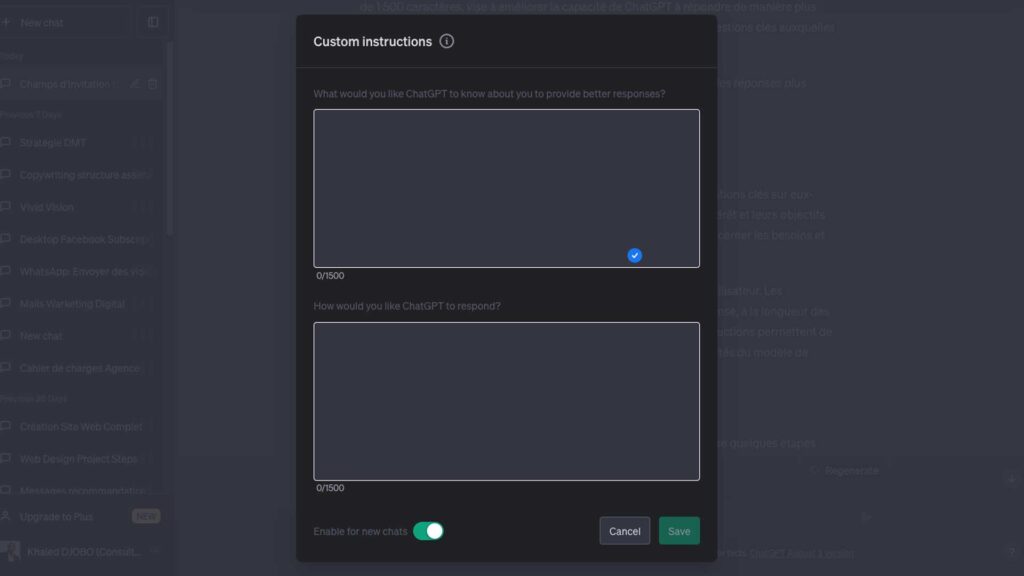Click the user avatar thumbnail at sidebar bottom
The height and width of the screenshot is (576, 1024).
click(x=10, y=552)
